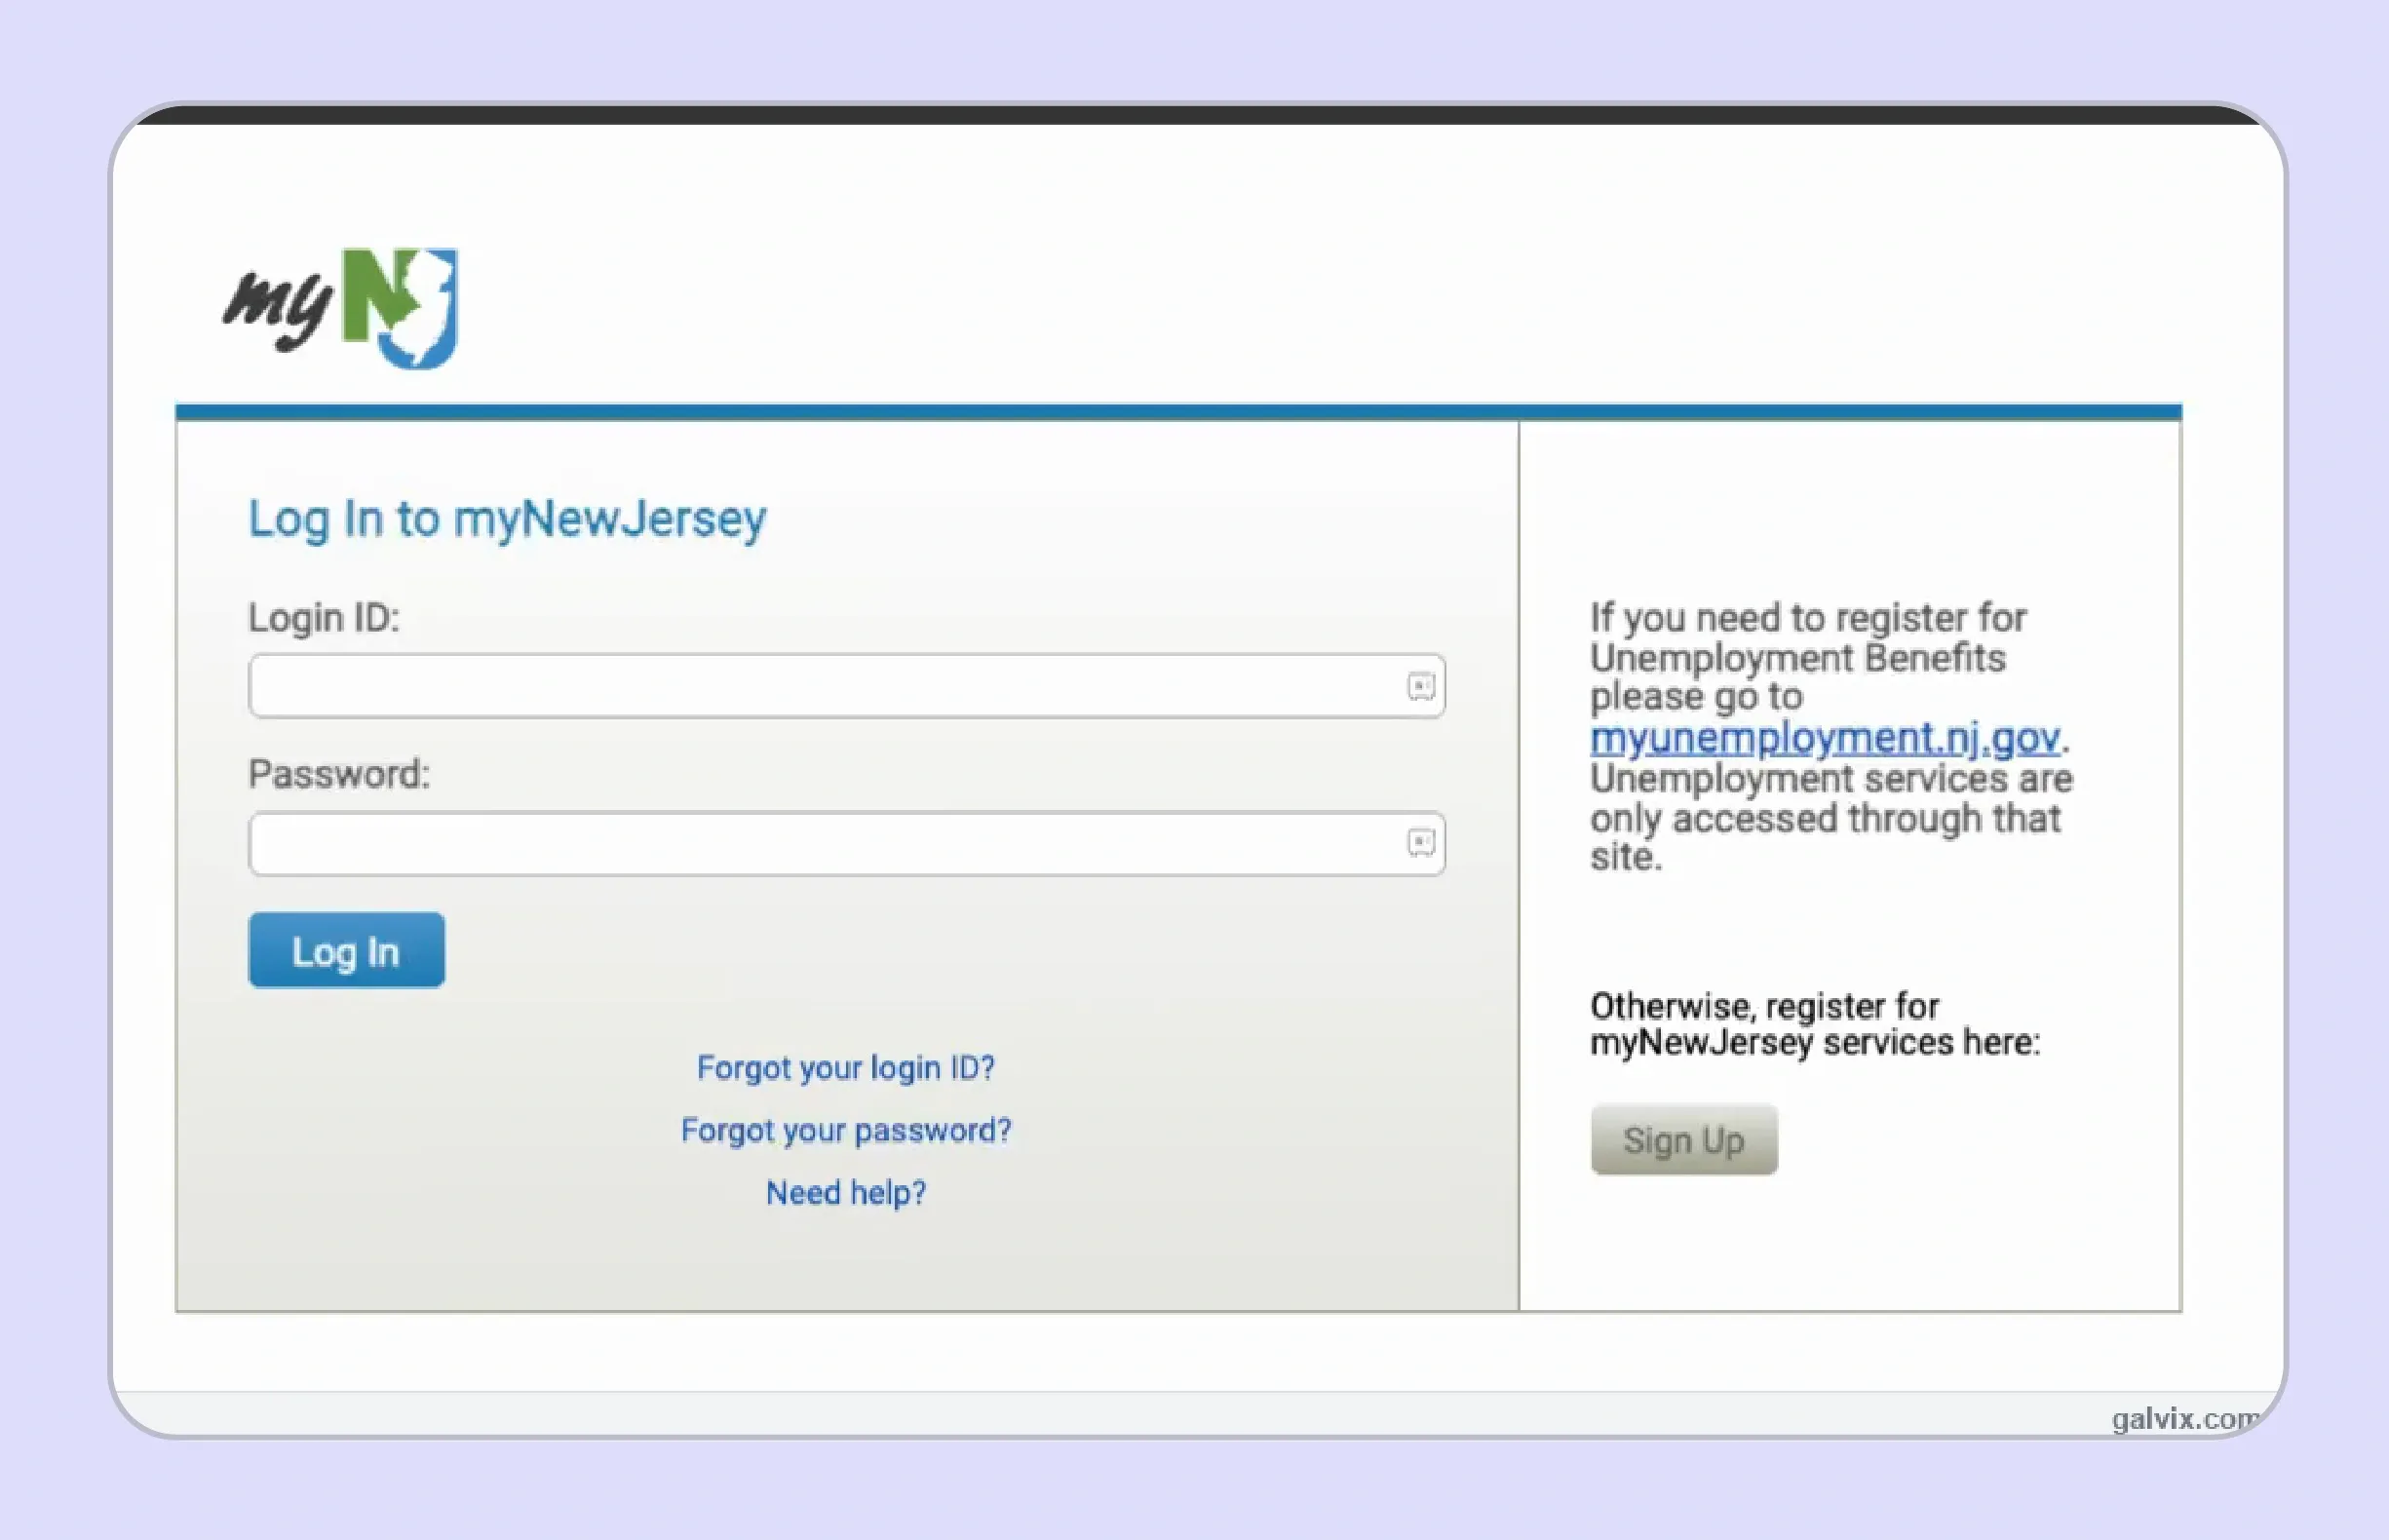Click the 'Log In to myNewJersey' heading
Screen dimensions: 2389x1540
click(x=508, y=519)
